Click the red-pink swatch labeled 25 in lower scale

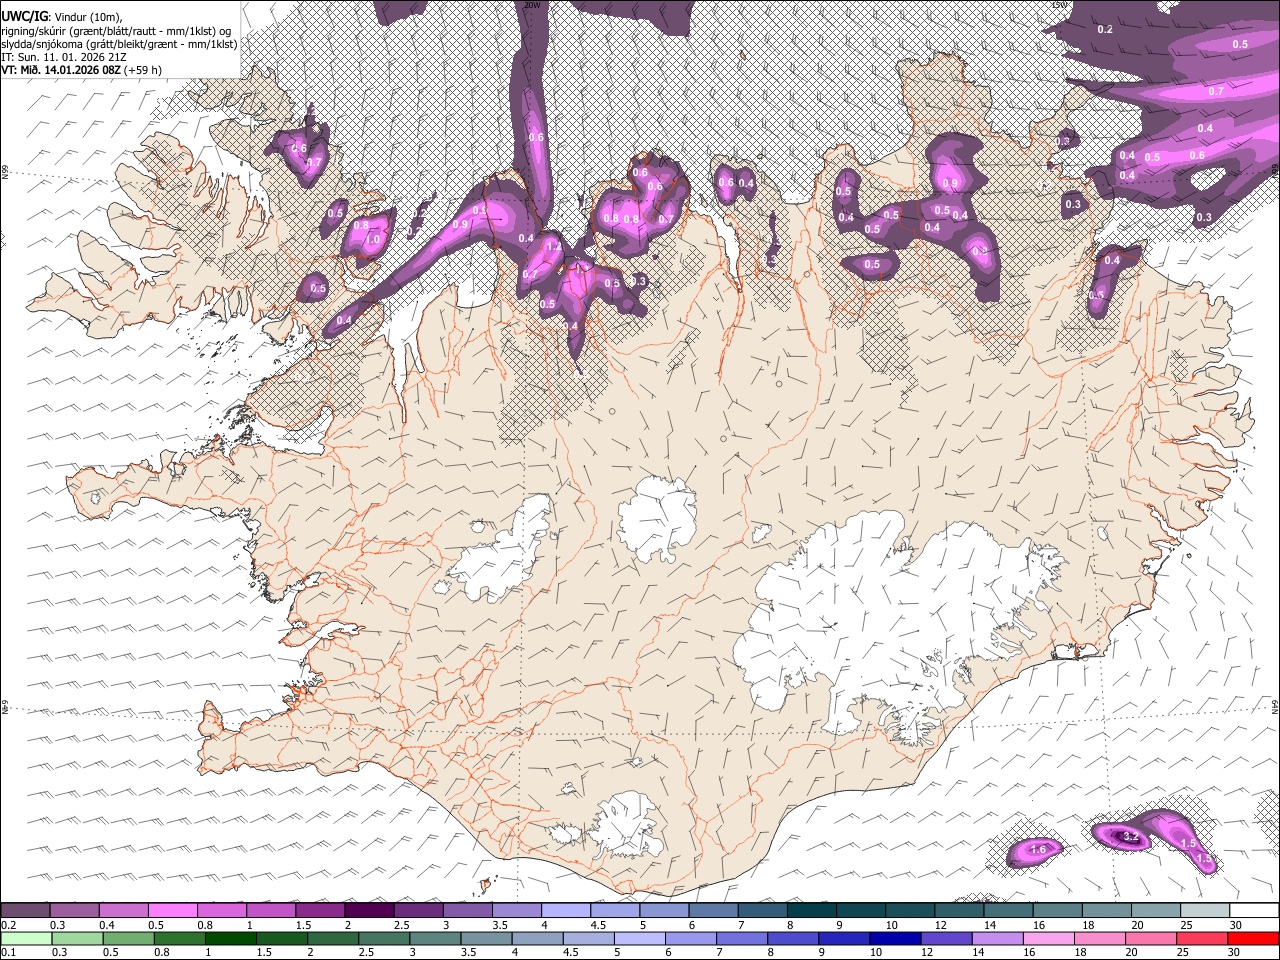click(x=1203, y=938)
